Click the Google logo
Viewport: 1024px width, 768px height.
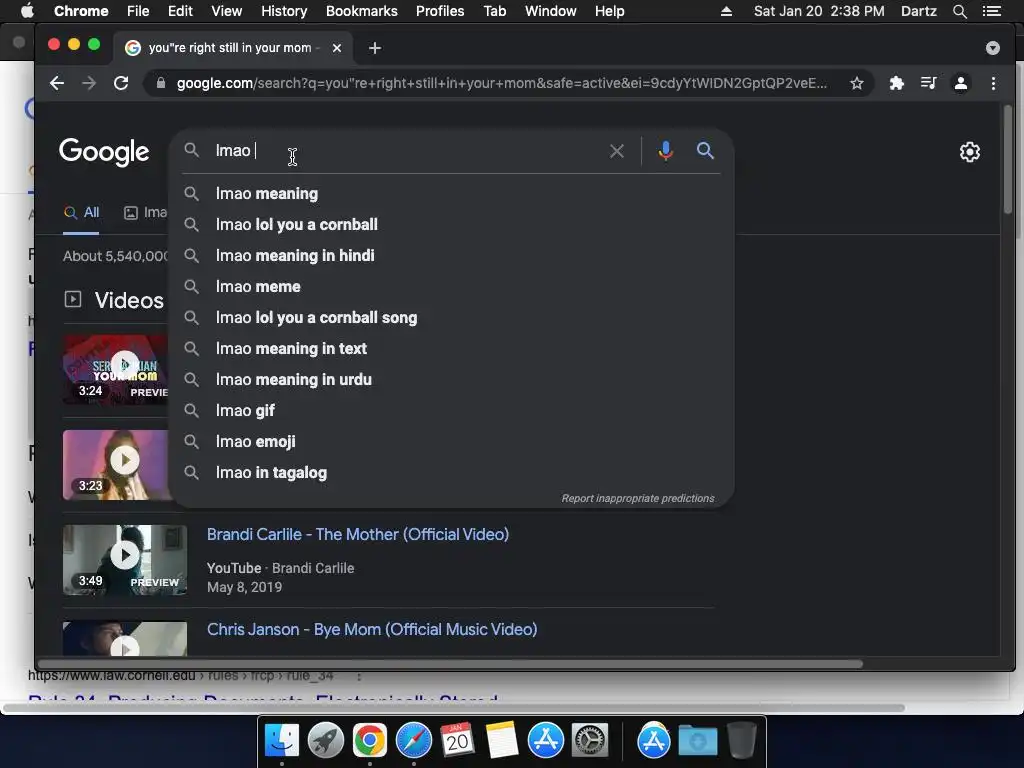coord(104,152)
